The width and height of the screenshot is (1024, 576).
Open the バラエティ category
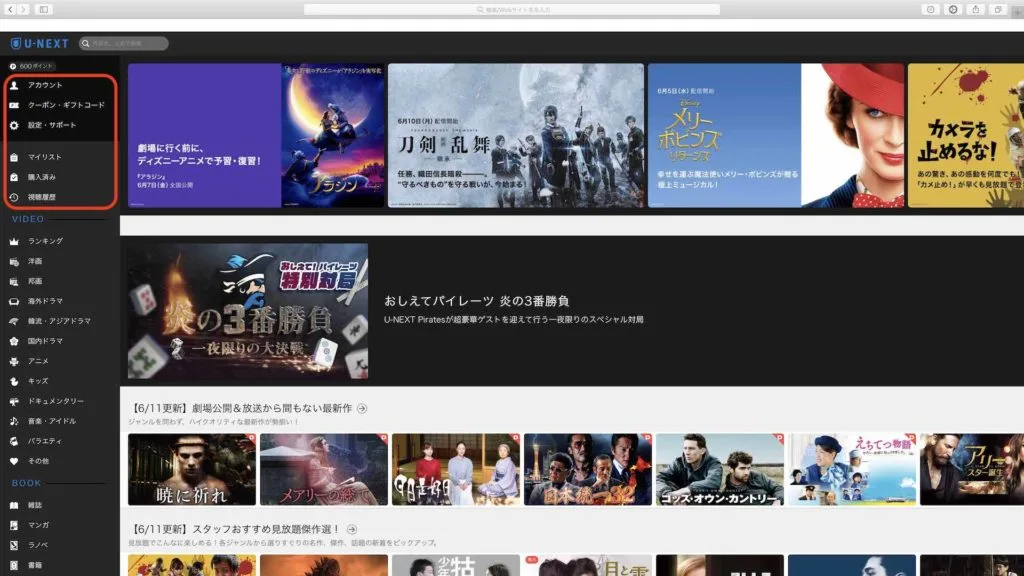point(44,441)
